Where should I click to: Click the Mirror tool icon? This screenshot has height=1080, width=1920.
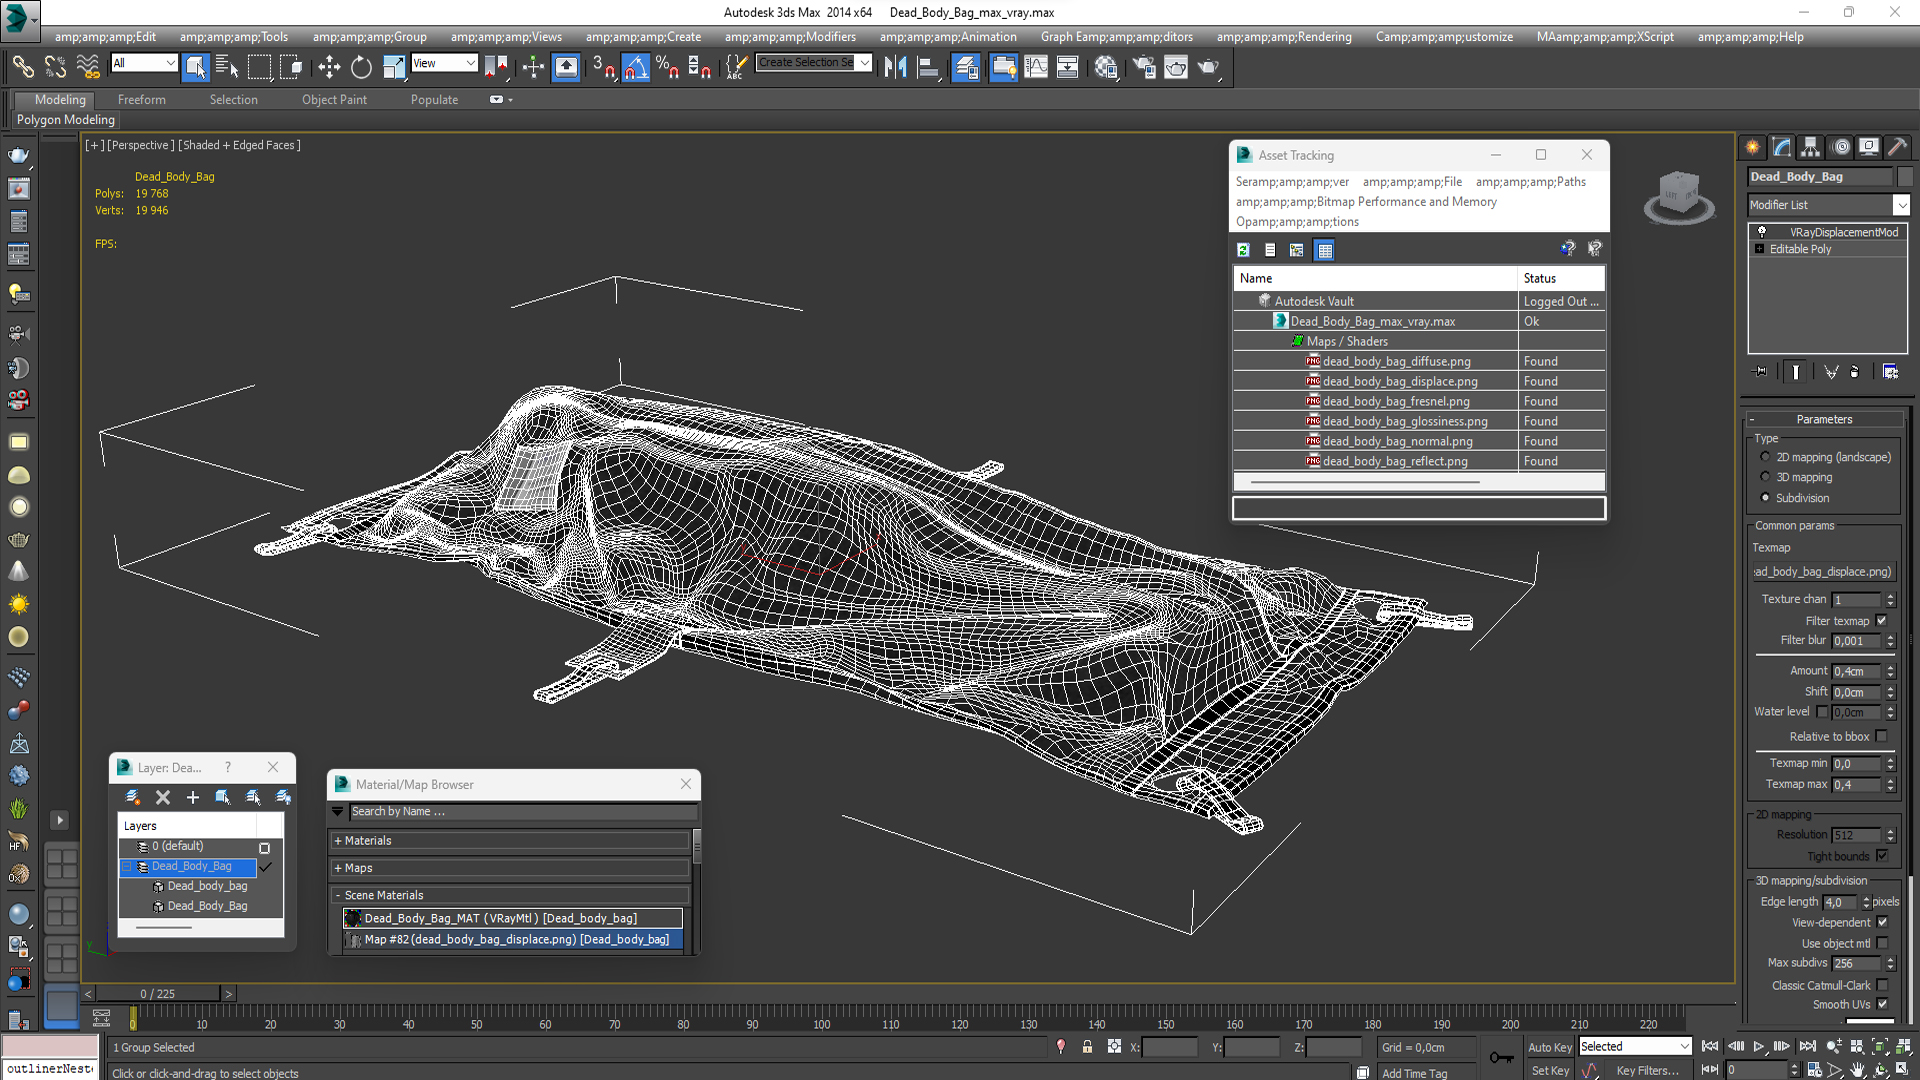pos(895,67)
